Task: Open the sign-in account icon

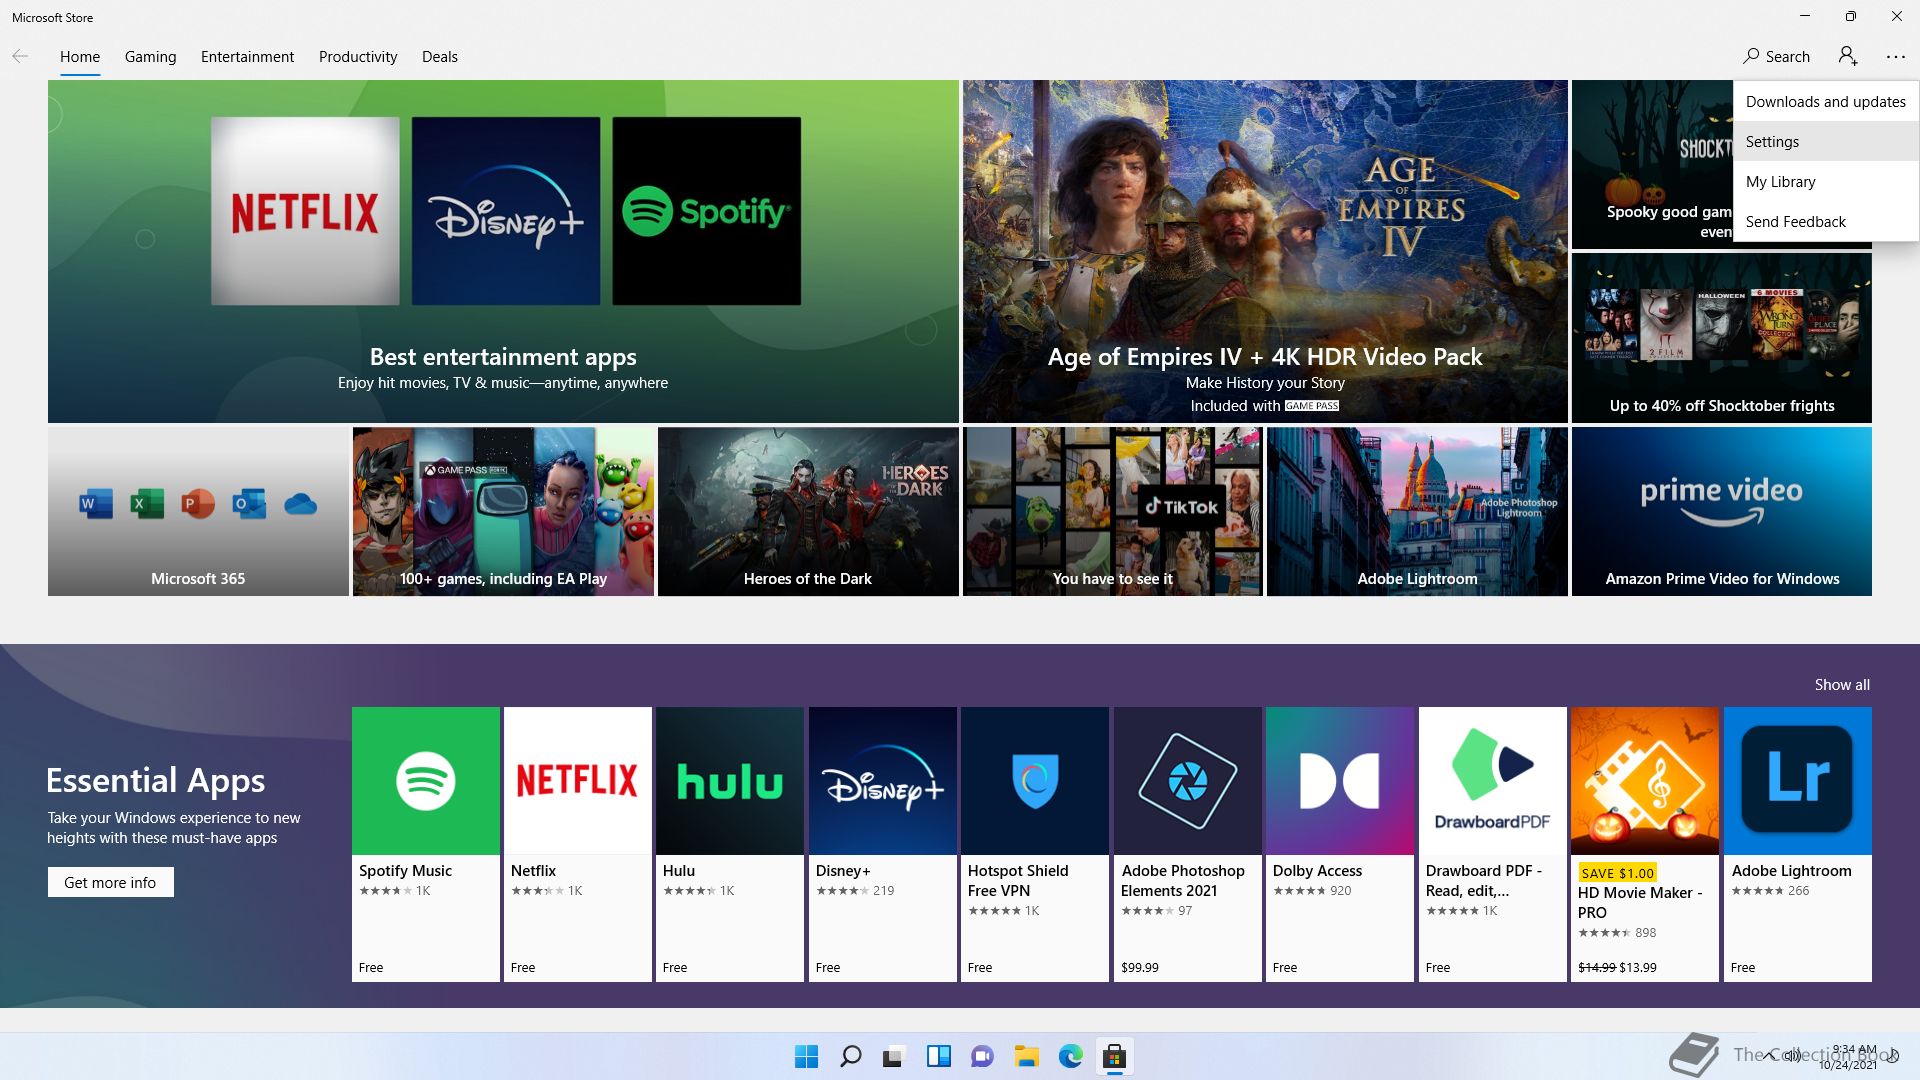Action: [1848, 56]
